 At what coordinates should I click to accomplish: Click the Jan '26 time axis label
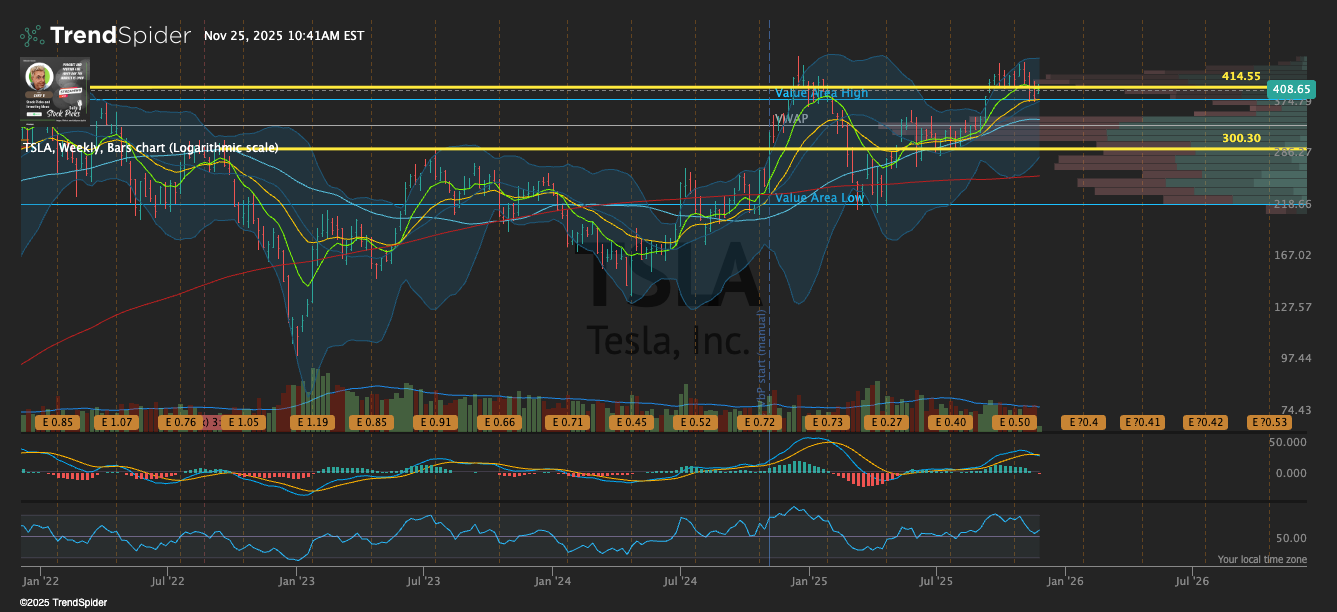[x=1065, y=580]
